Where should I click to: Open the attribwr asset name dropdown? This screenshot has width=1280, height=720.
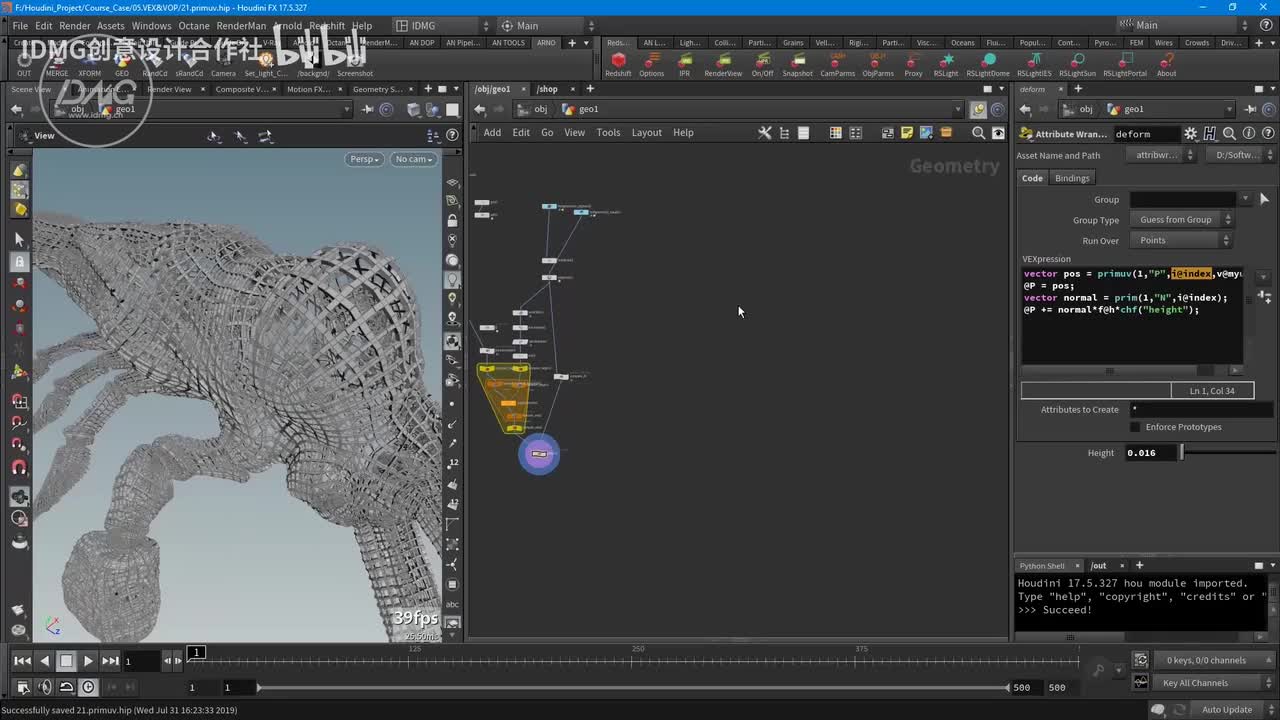click(1160, 155)
